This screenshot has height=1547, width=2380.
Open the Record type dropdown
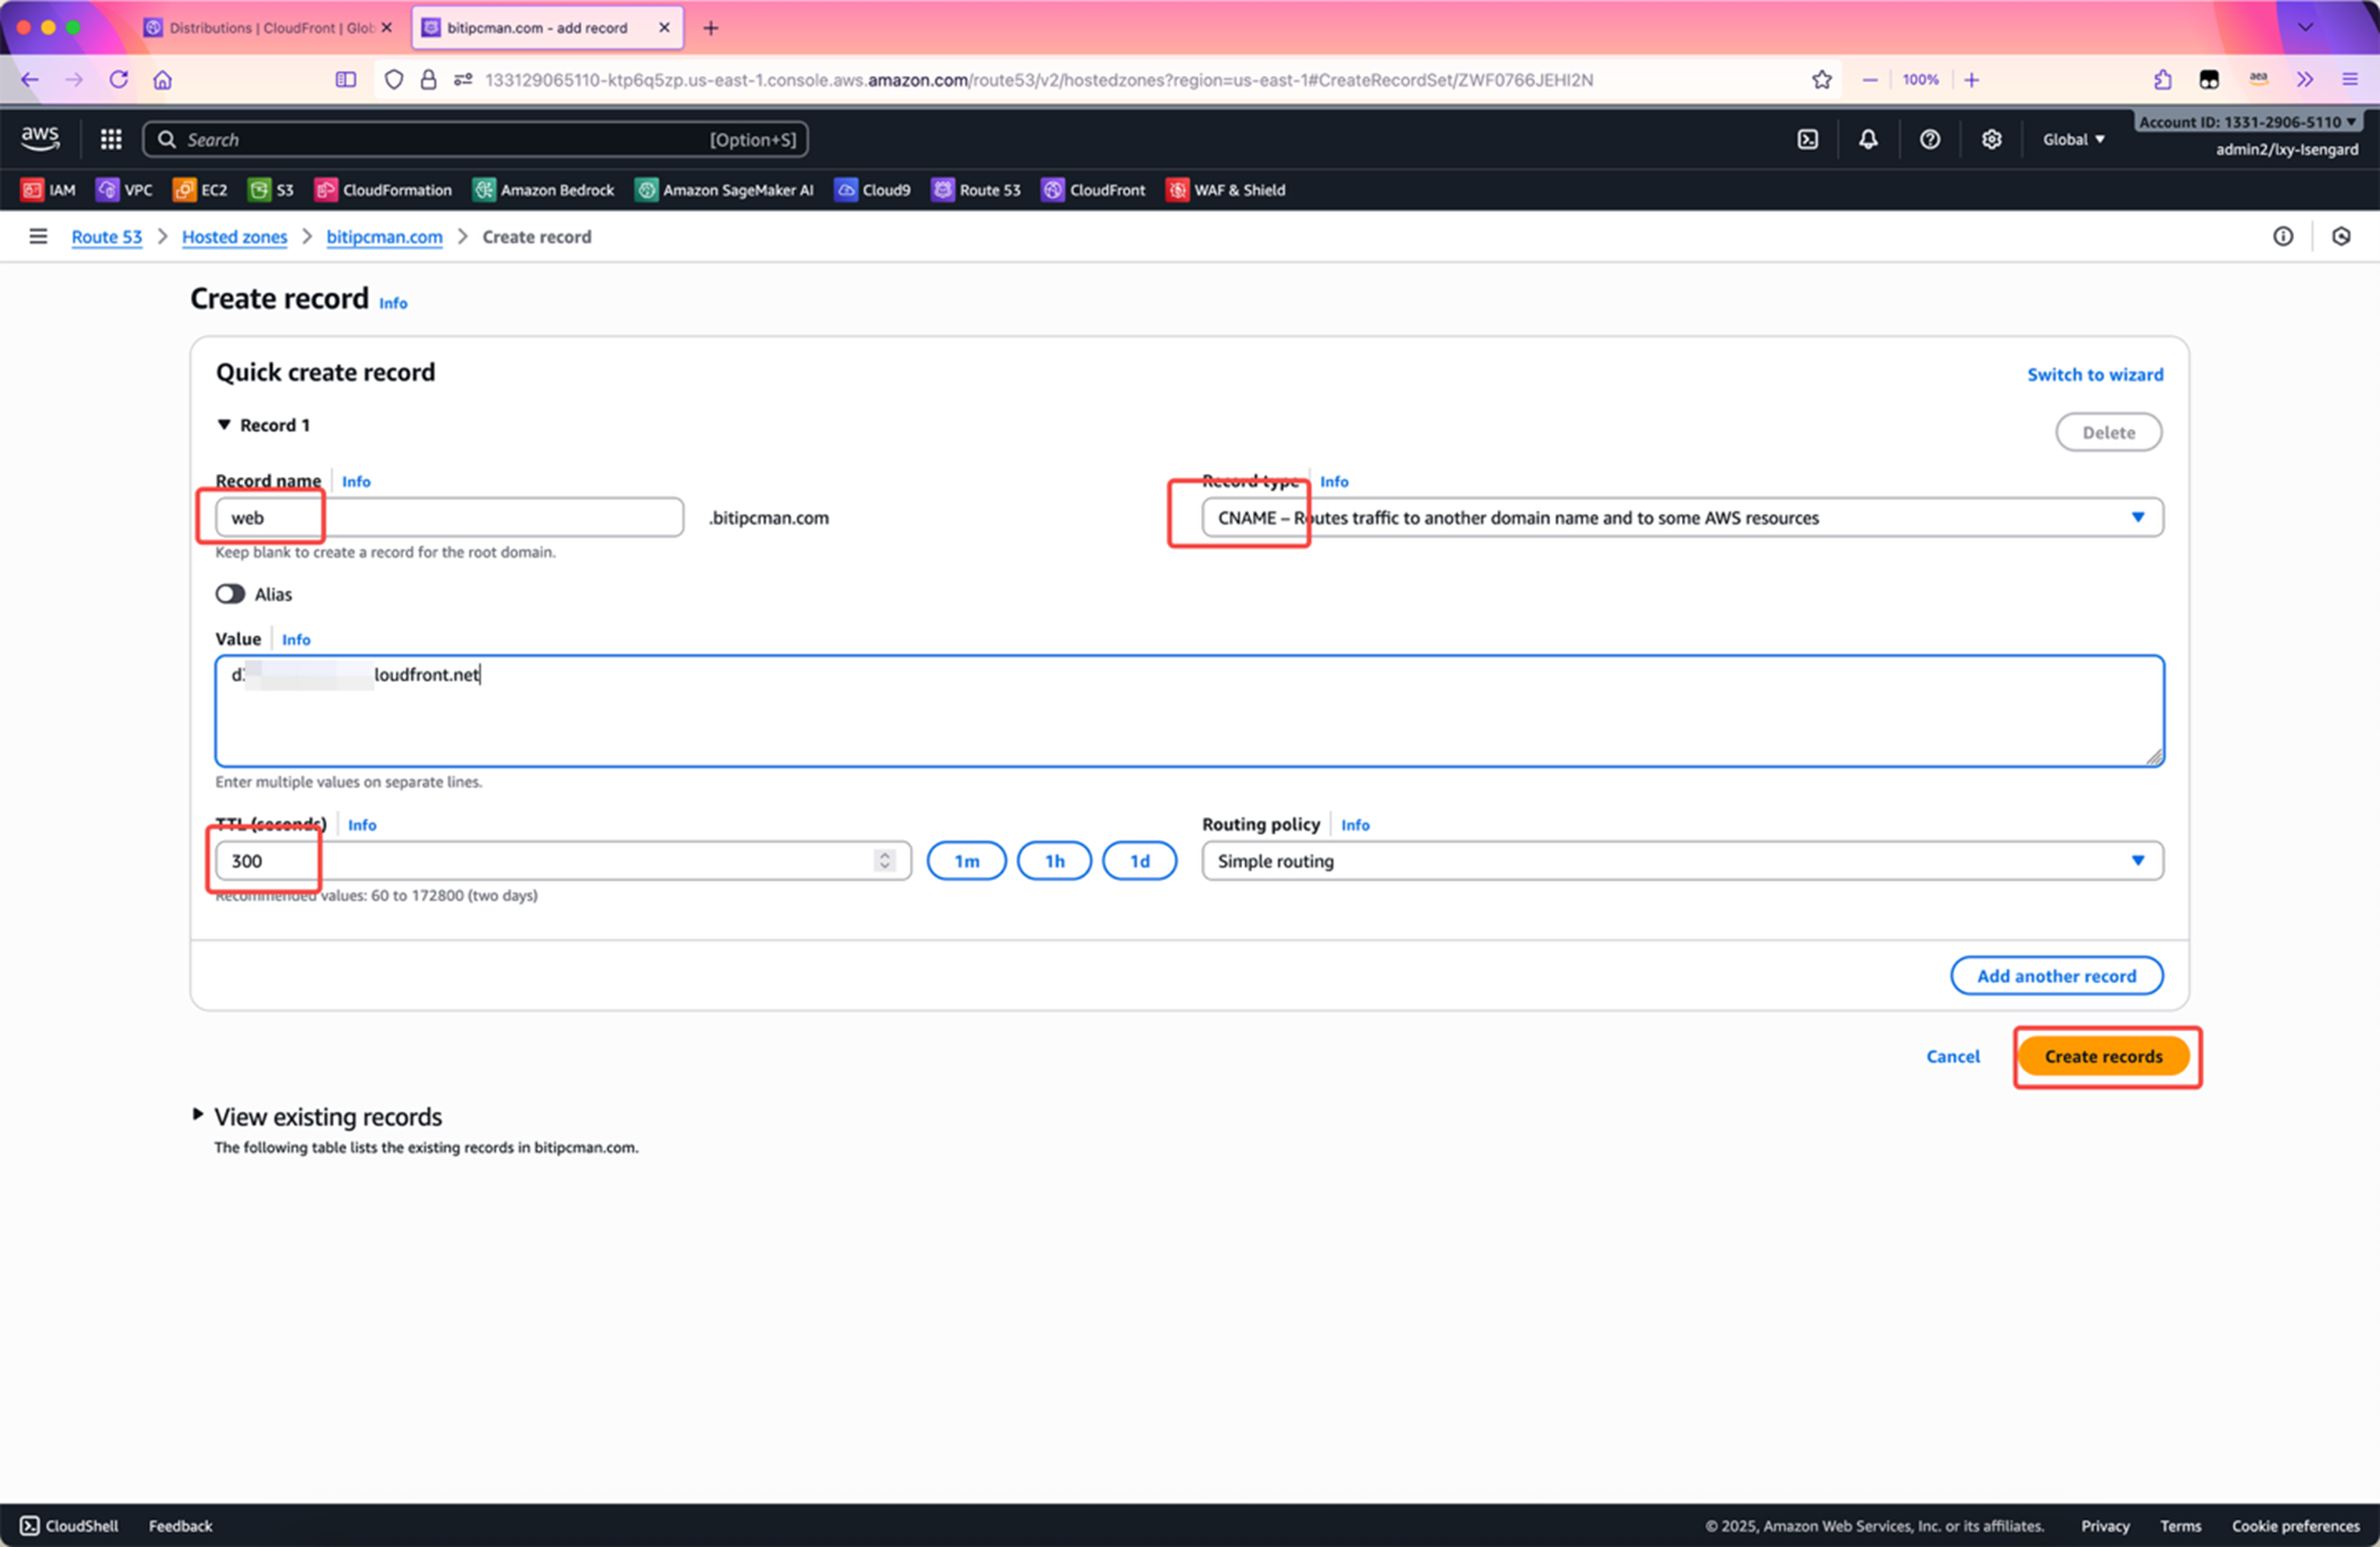coord(1681,518)
